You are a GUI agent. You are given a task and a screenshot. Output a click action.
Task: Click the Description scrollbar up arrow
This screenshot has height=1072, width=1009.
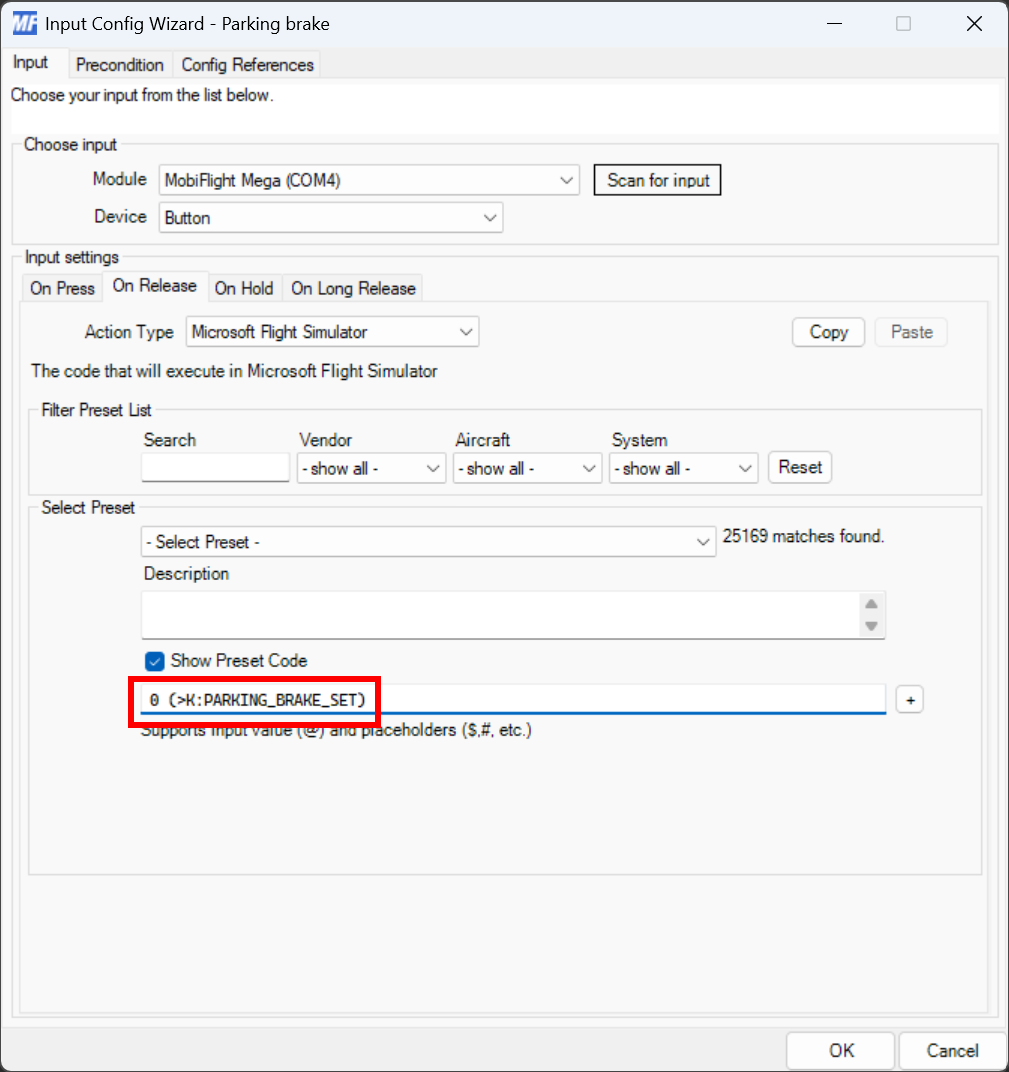pyautogui.click(x=871, y=604)
